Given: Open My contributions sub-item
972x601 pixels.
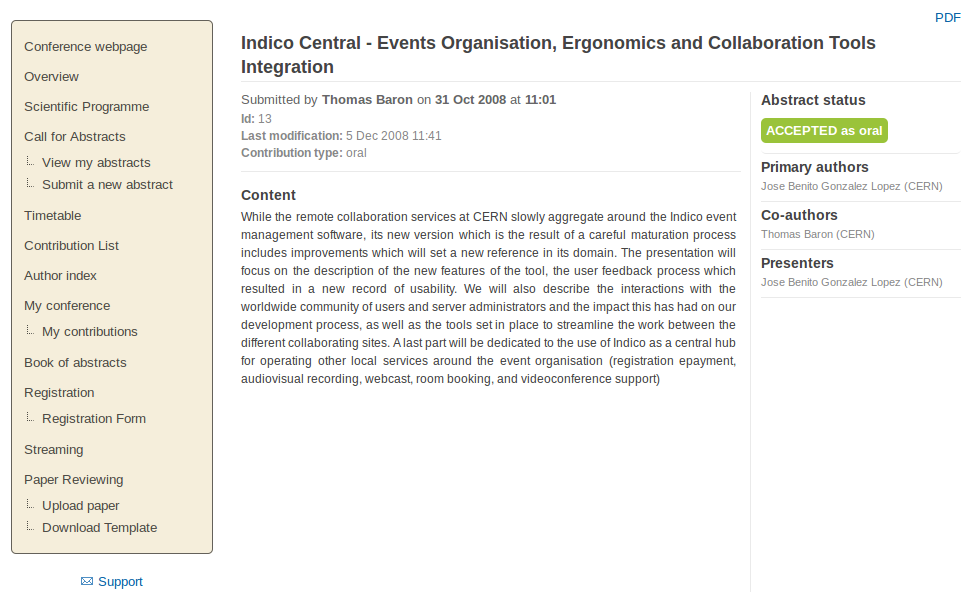Looking at the screenshot, I should (x=90, y=331).
